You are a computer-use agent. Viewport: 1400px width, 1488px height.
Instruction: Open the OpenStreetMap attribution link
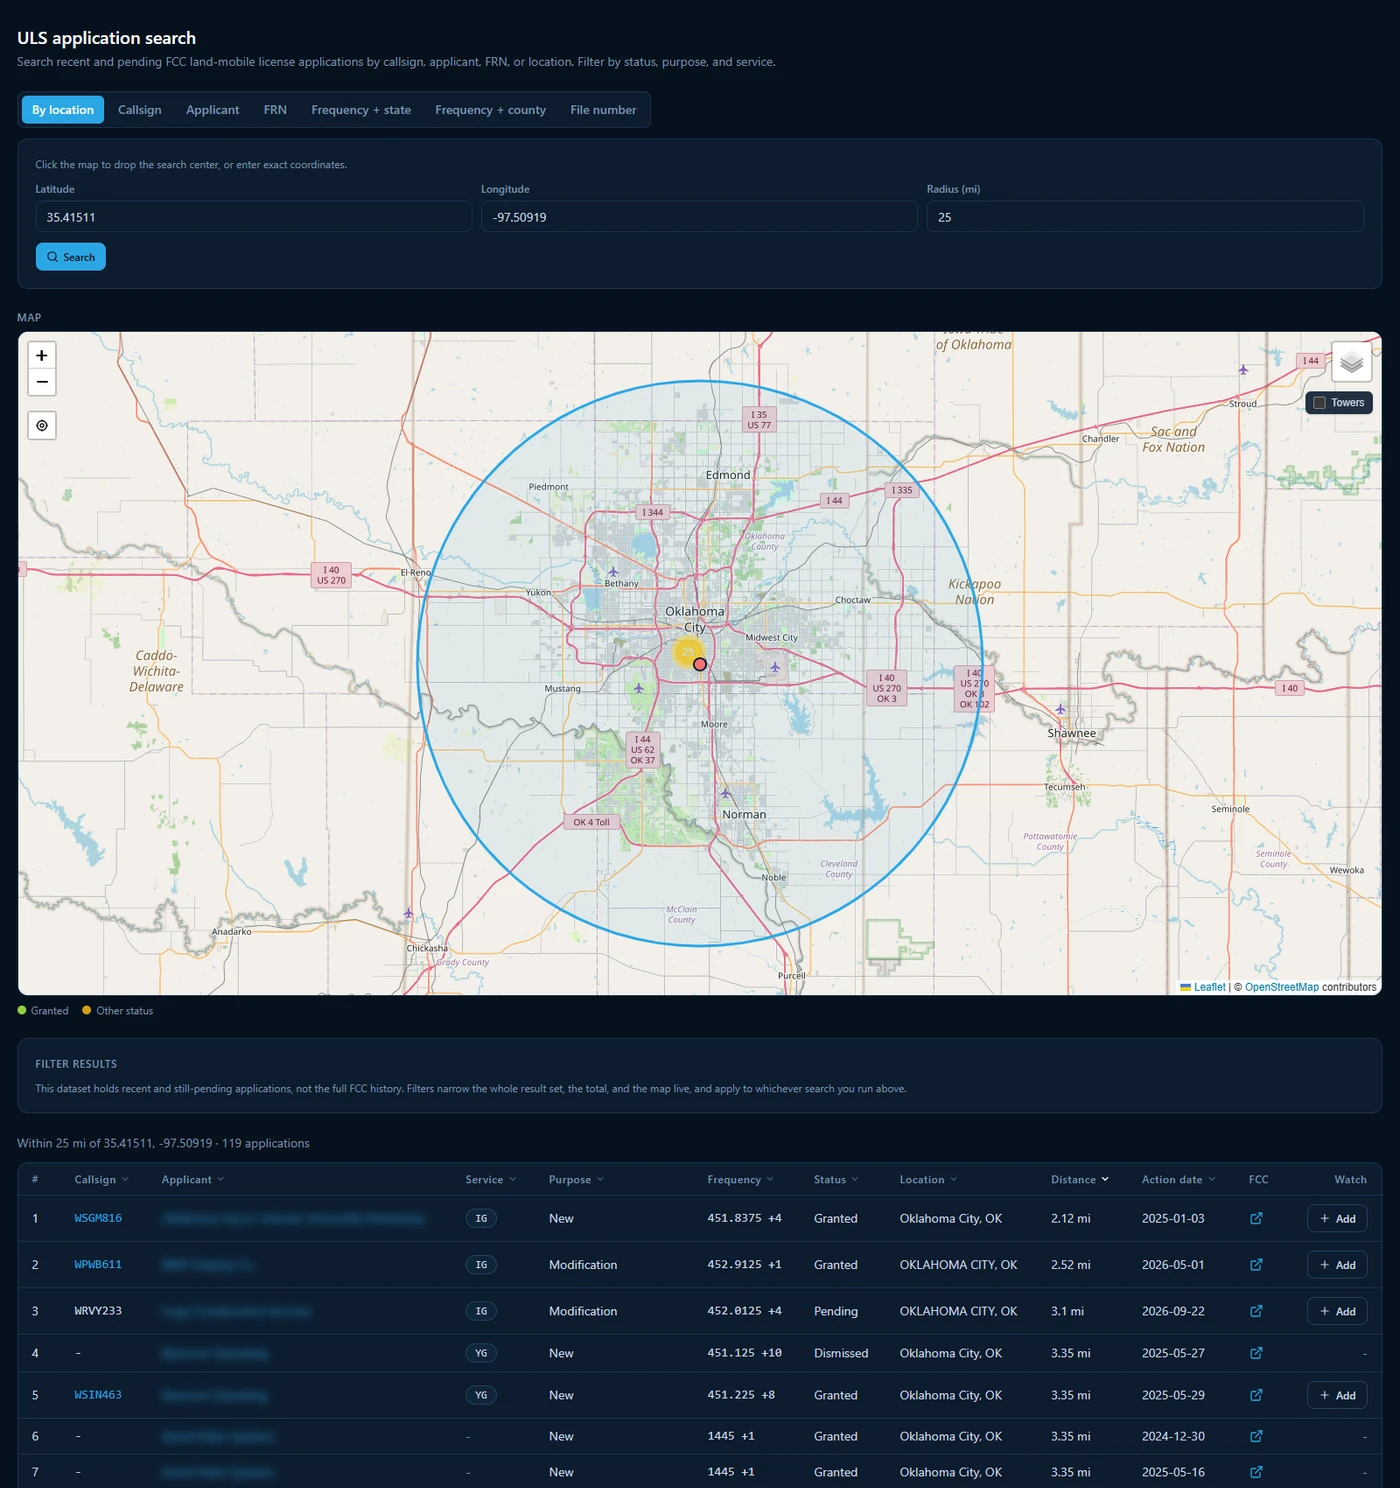pyautogui.click(x=1281, y=987)
